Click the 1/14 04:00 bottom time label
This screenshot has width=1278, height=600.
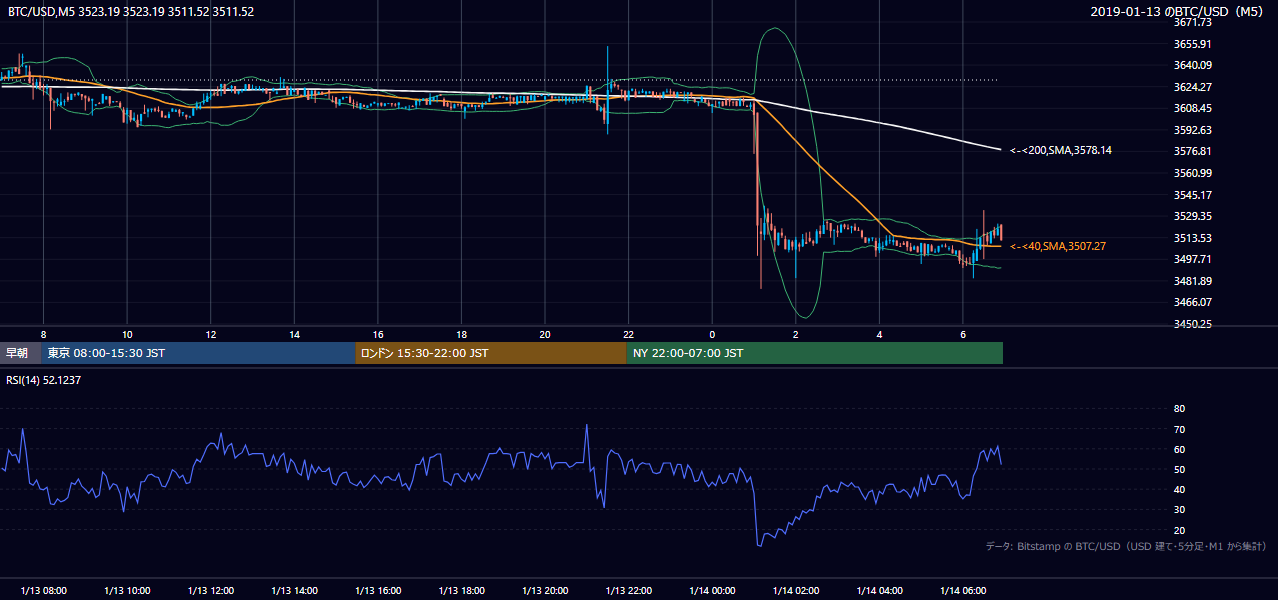879,590
